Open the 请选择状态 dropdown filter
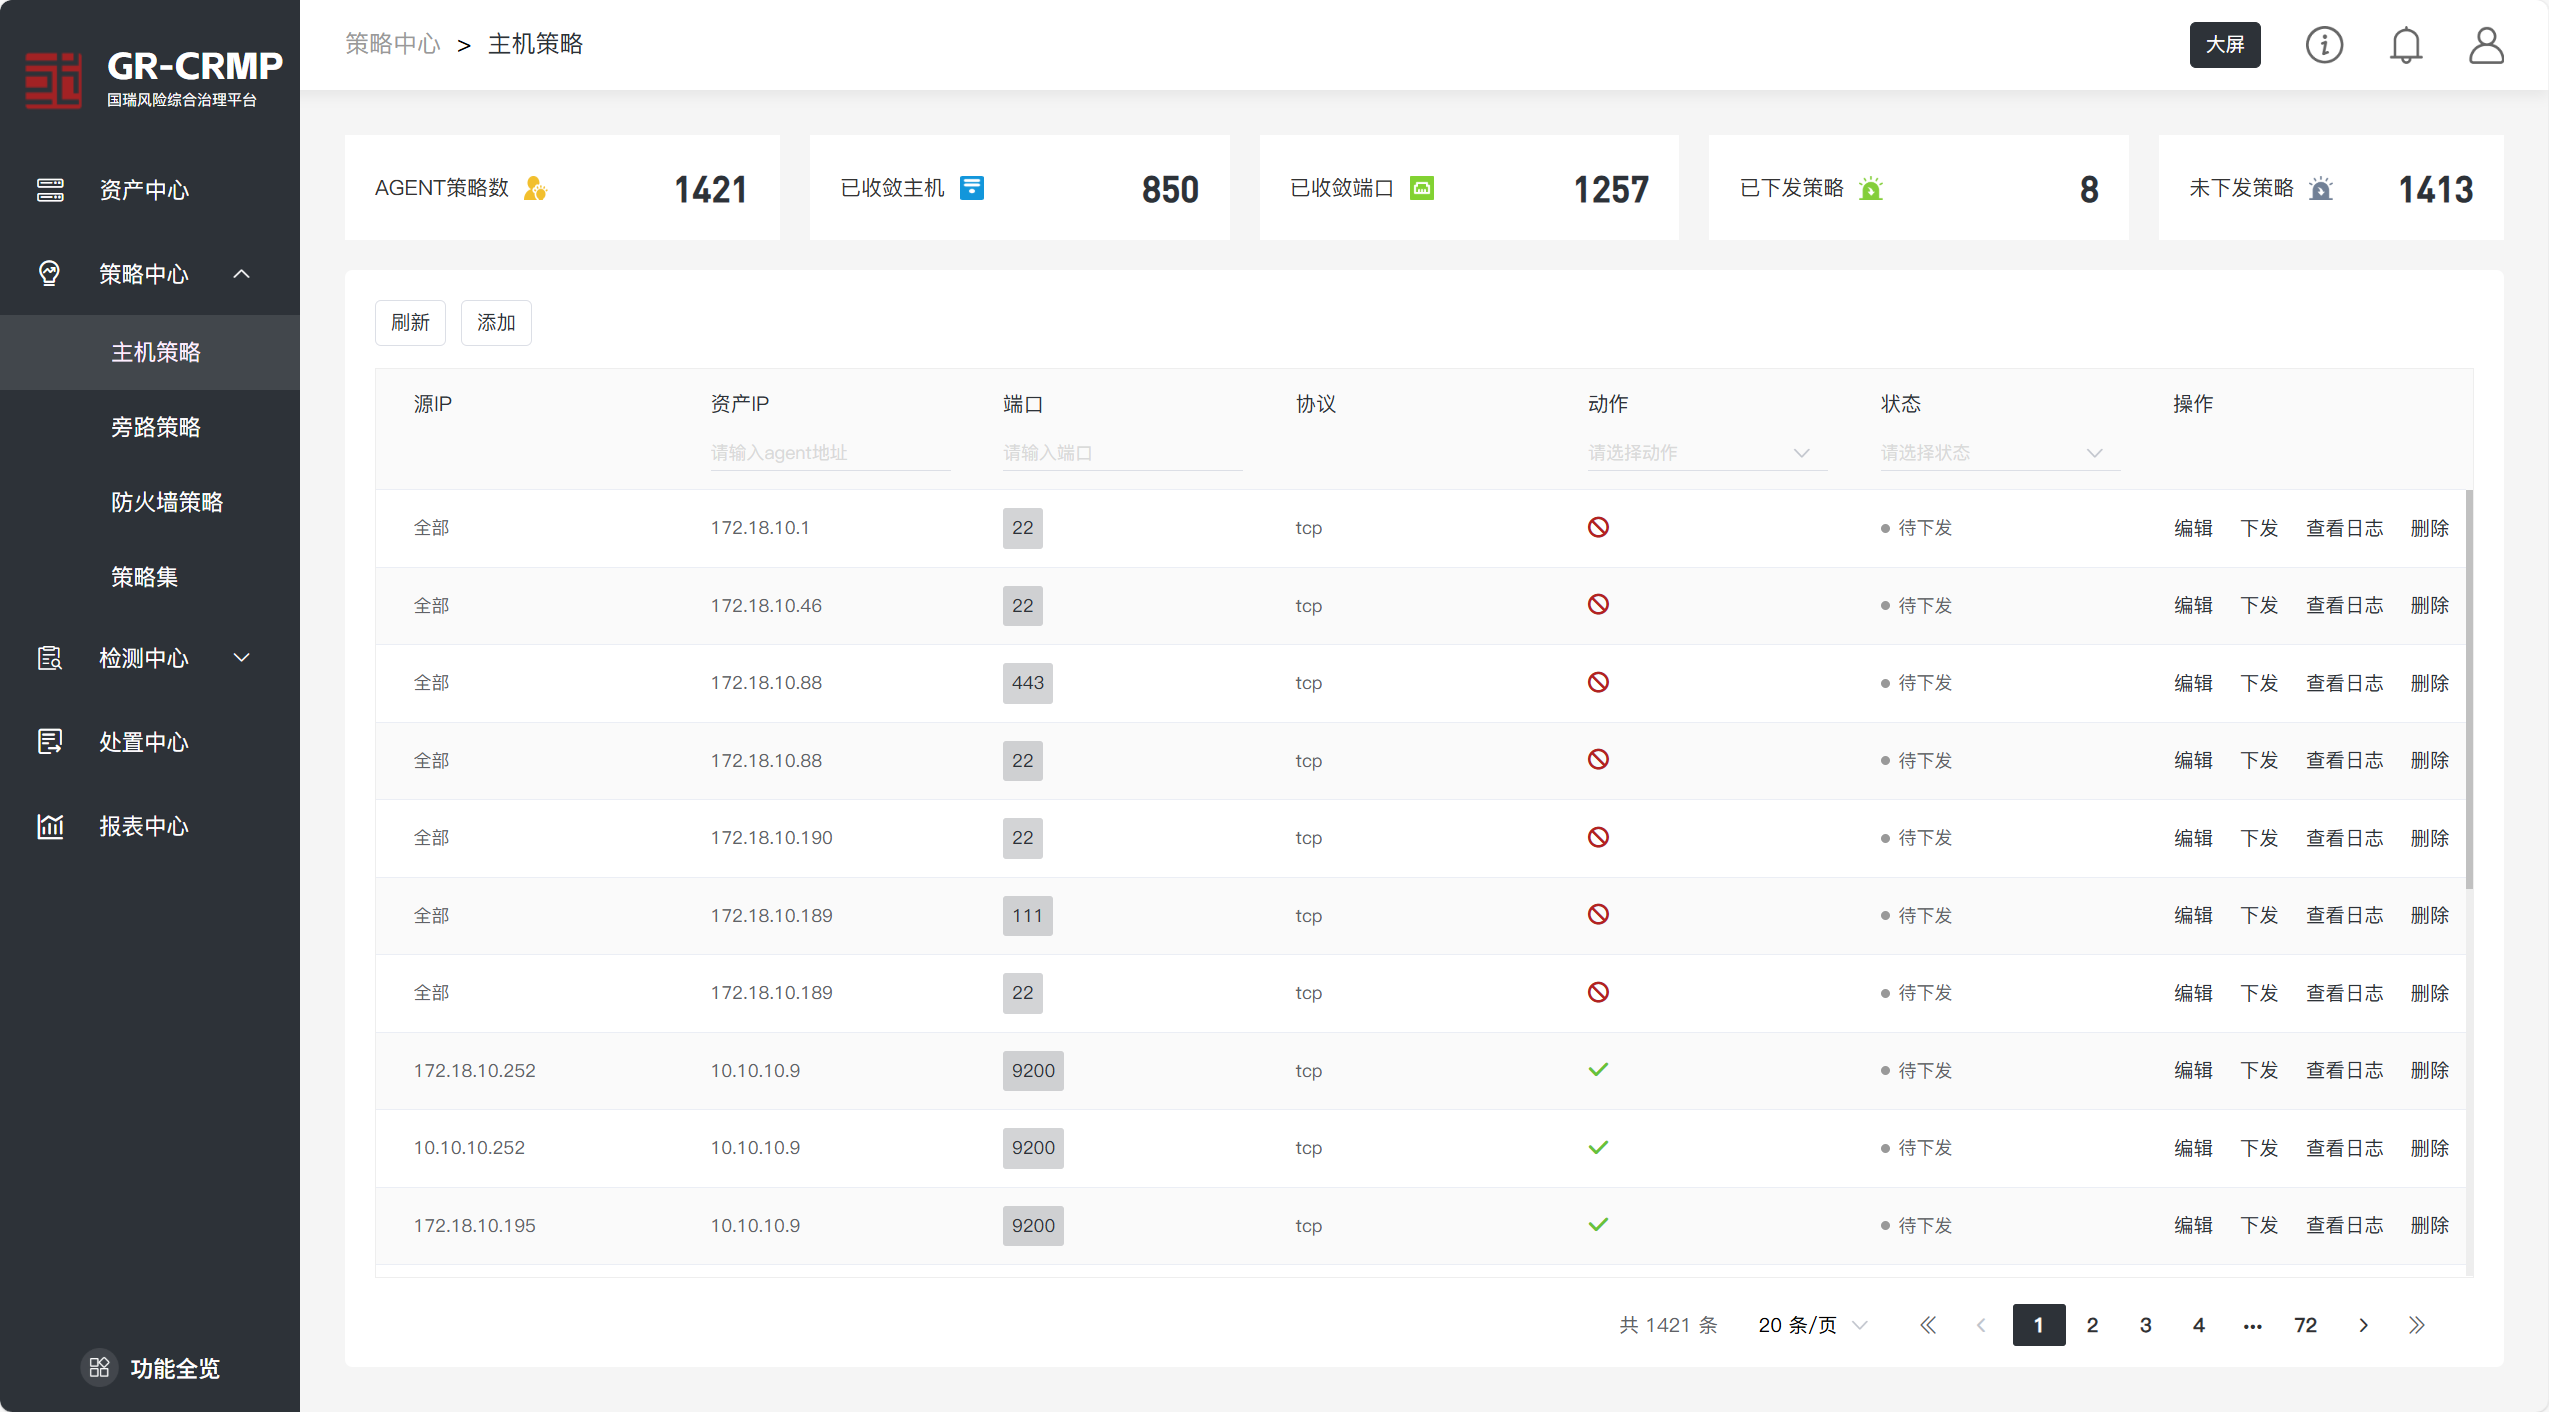 tap(1998, 453)
